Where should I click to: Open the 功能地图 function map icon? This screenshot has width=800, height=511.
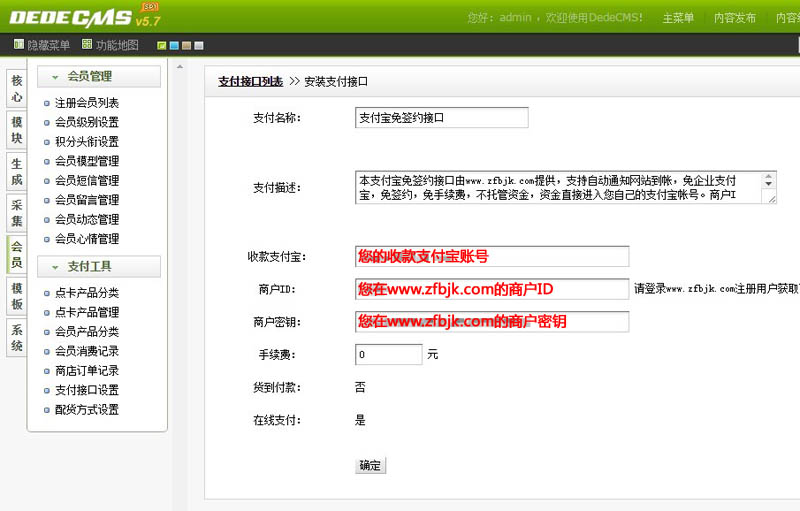(x=87, y=44)
